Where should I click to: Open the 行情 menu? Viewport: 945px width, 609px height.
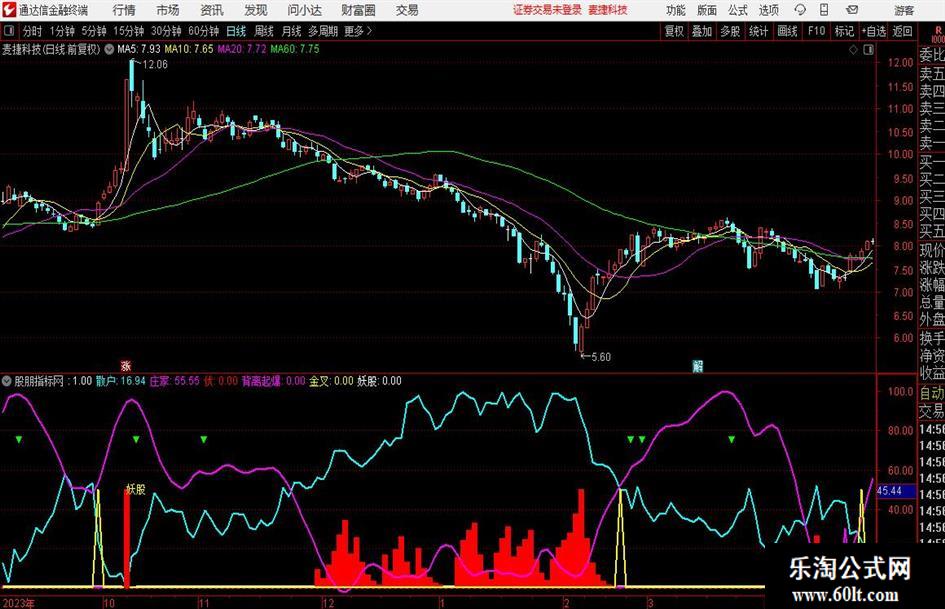[x=124, y=10]
